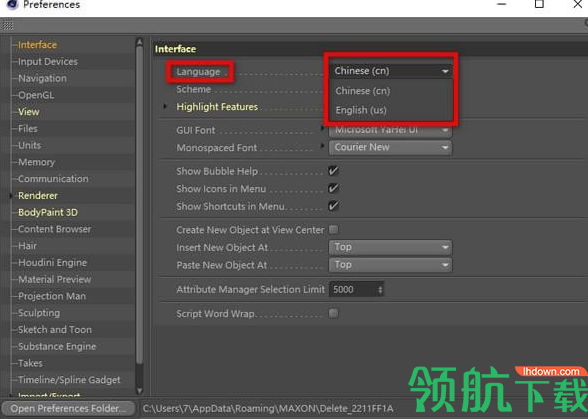Select the Takes category
Image resolution: width=588 pixels, height=419 pixels.
coord(30,363)
